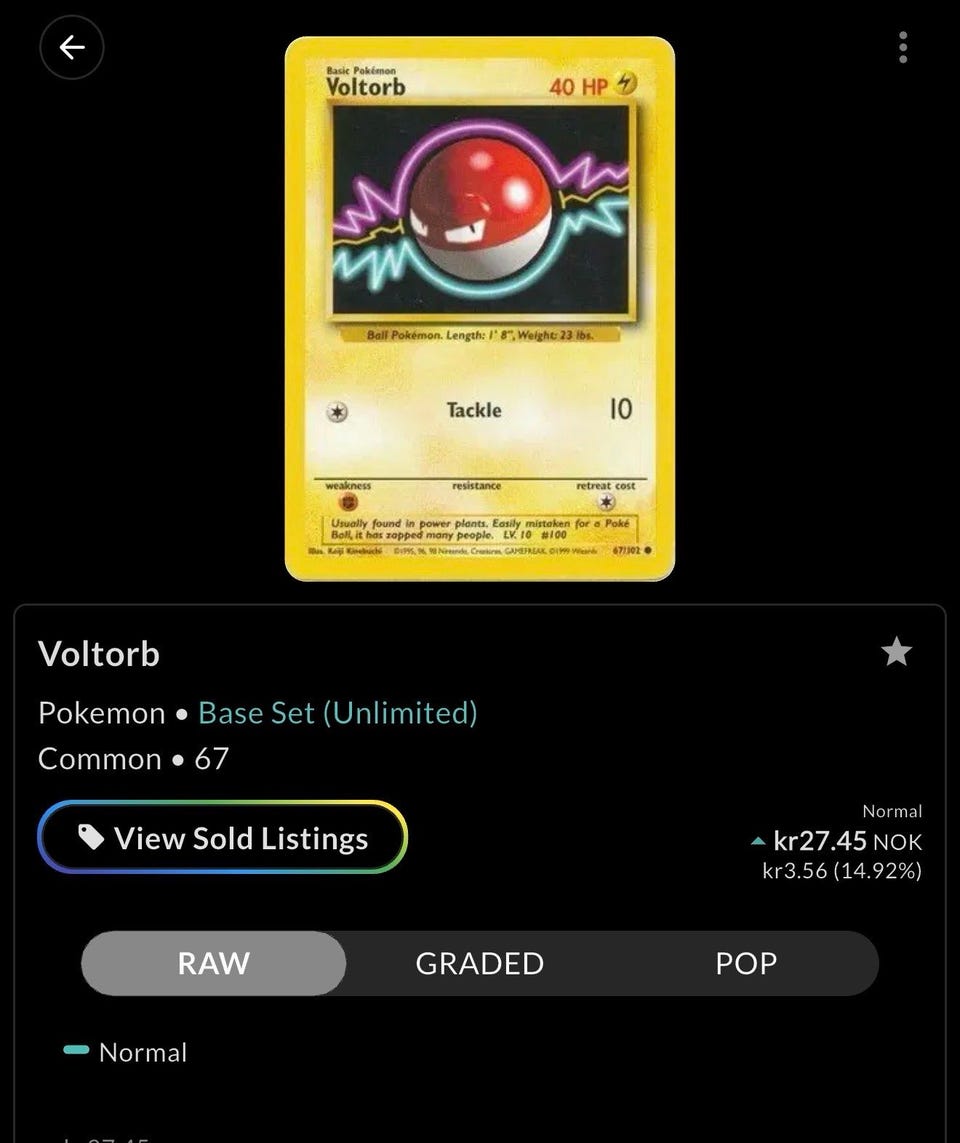Open the three-dot overflow menu
The image size is (960, 1143).
click(x=903, y=47)
